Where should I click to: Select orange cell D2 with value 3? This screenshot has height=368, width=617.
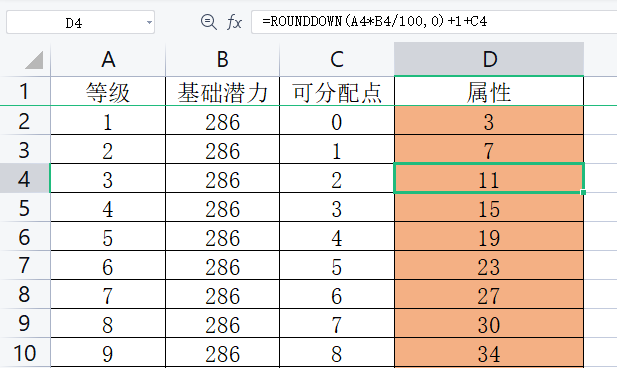coord(489,120)
